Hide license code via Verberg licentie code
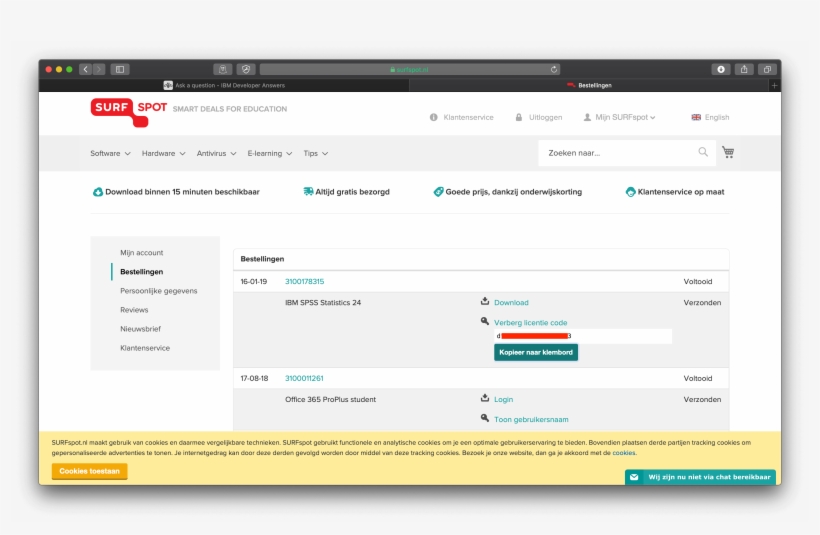820x535 pixels. (x=530, y=323)
